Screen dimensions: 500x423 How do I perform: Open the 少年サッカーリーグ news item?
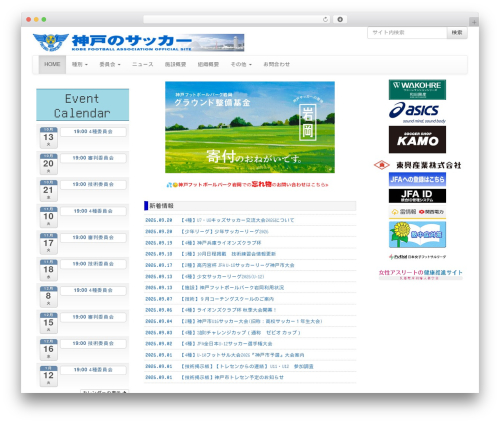pyautogui.click(x=225, y=232)
